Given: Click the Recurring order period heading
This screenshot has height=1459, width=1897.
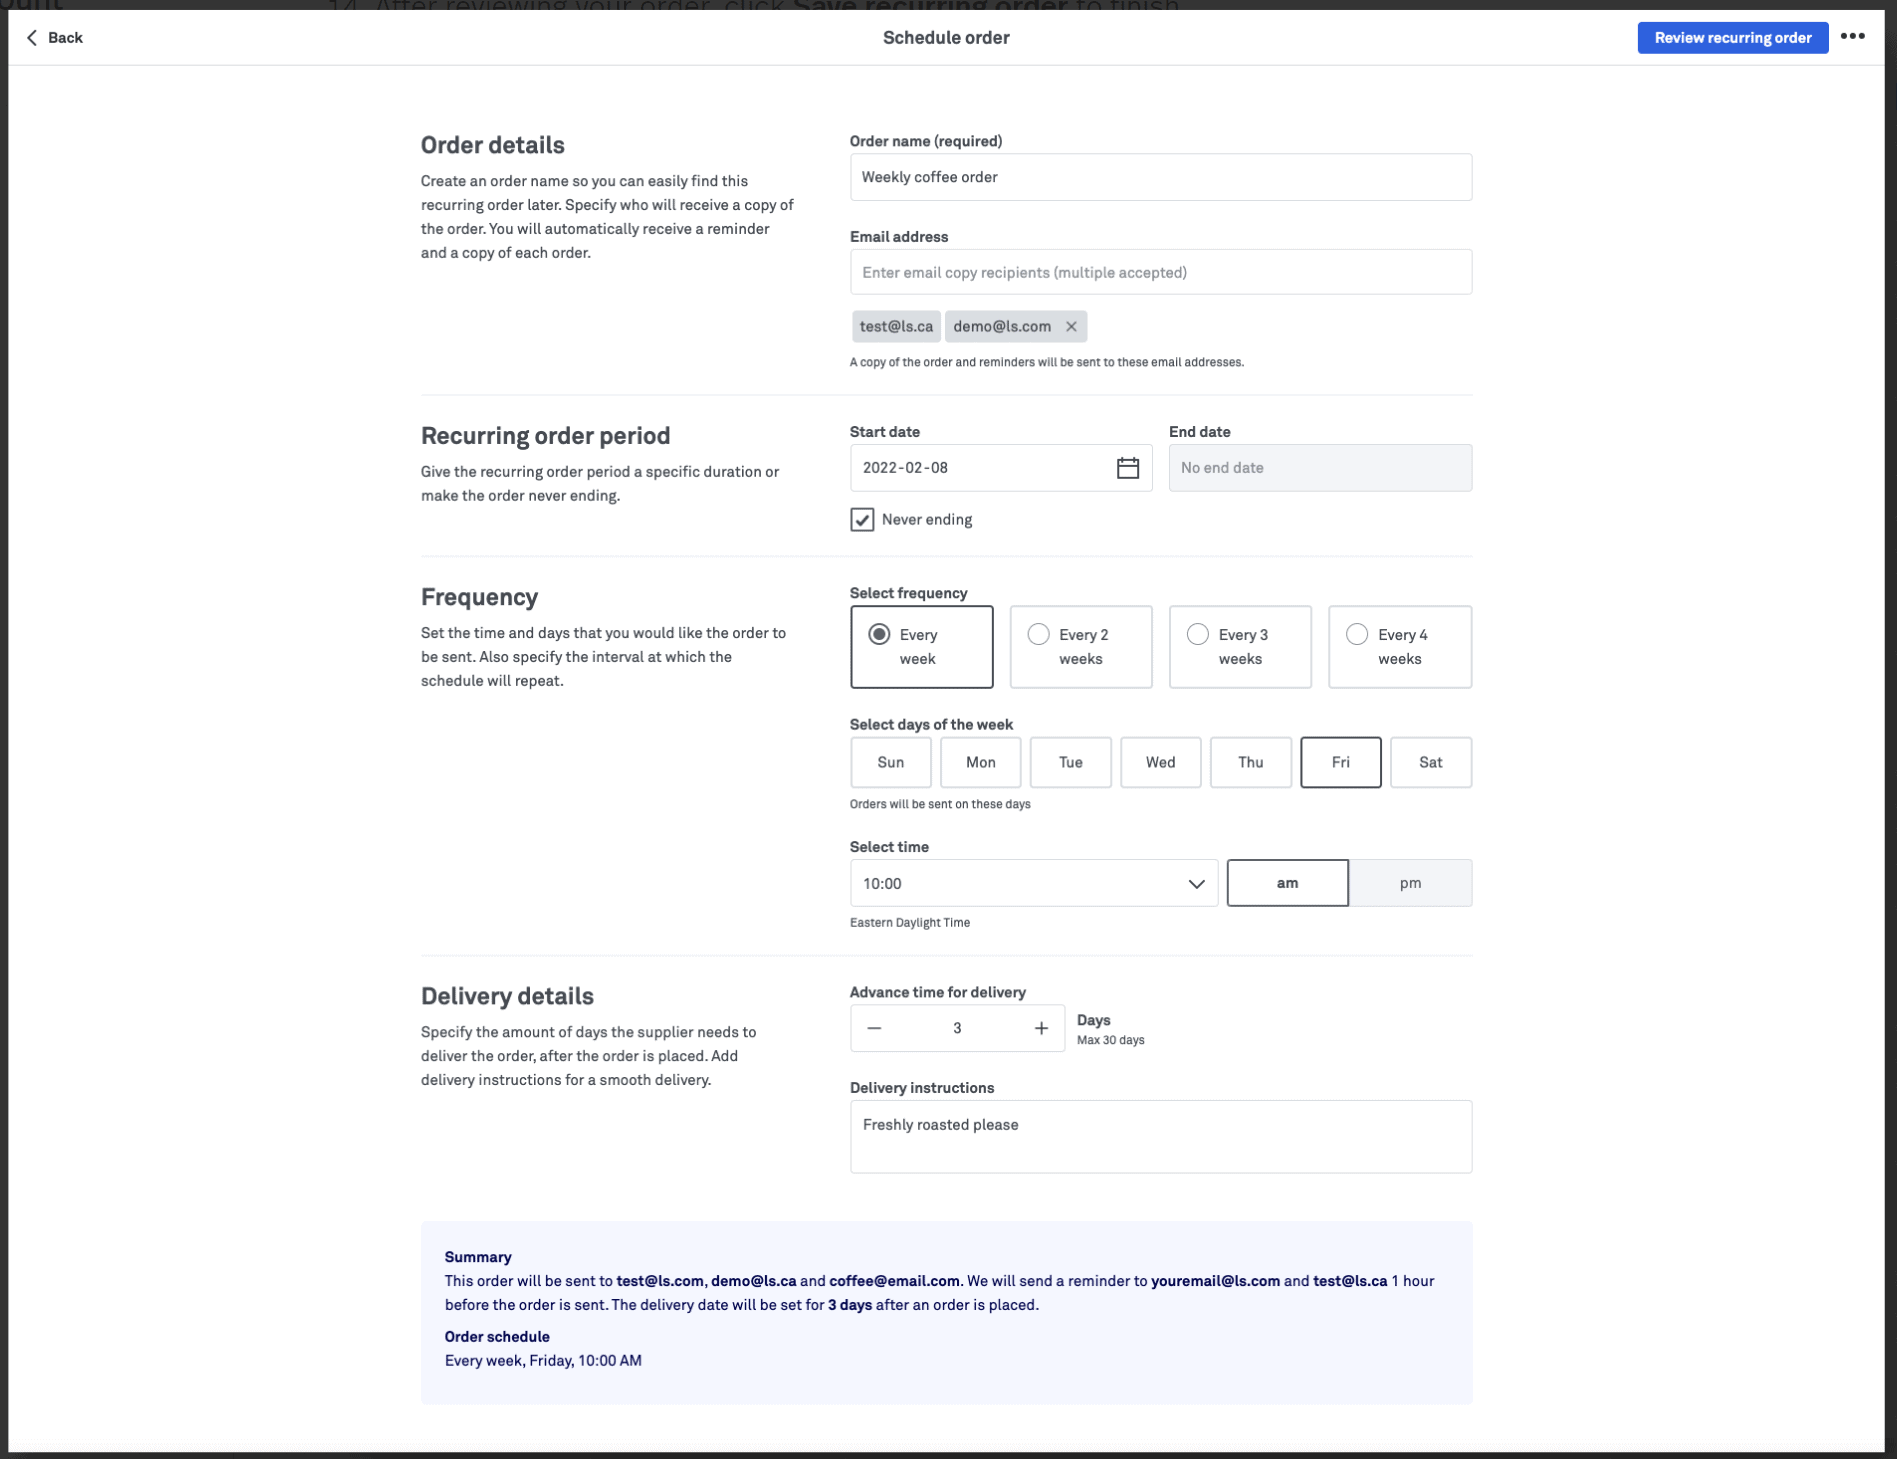Looking at the screenshot, I should pos(546,437).
